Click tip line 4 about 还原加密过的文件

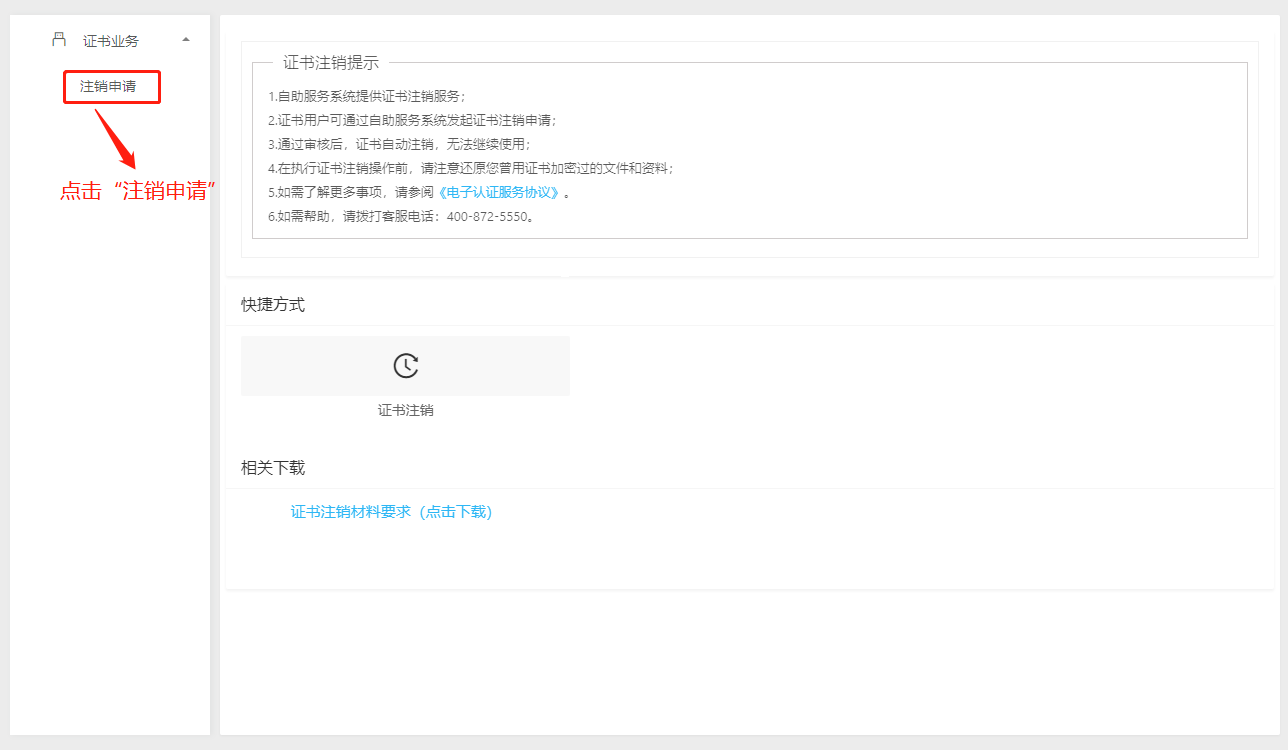click(471, 168)
